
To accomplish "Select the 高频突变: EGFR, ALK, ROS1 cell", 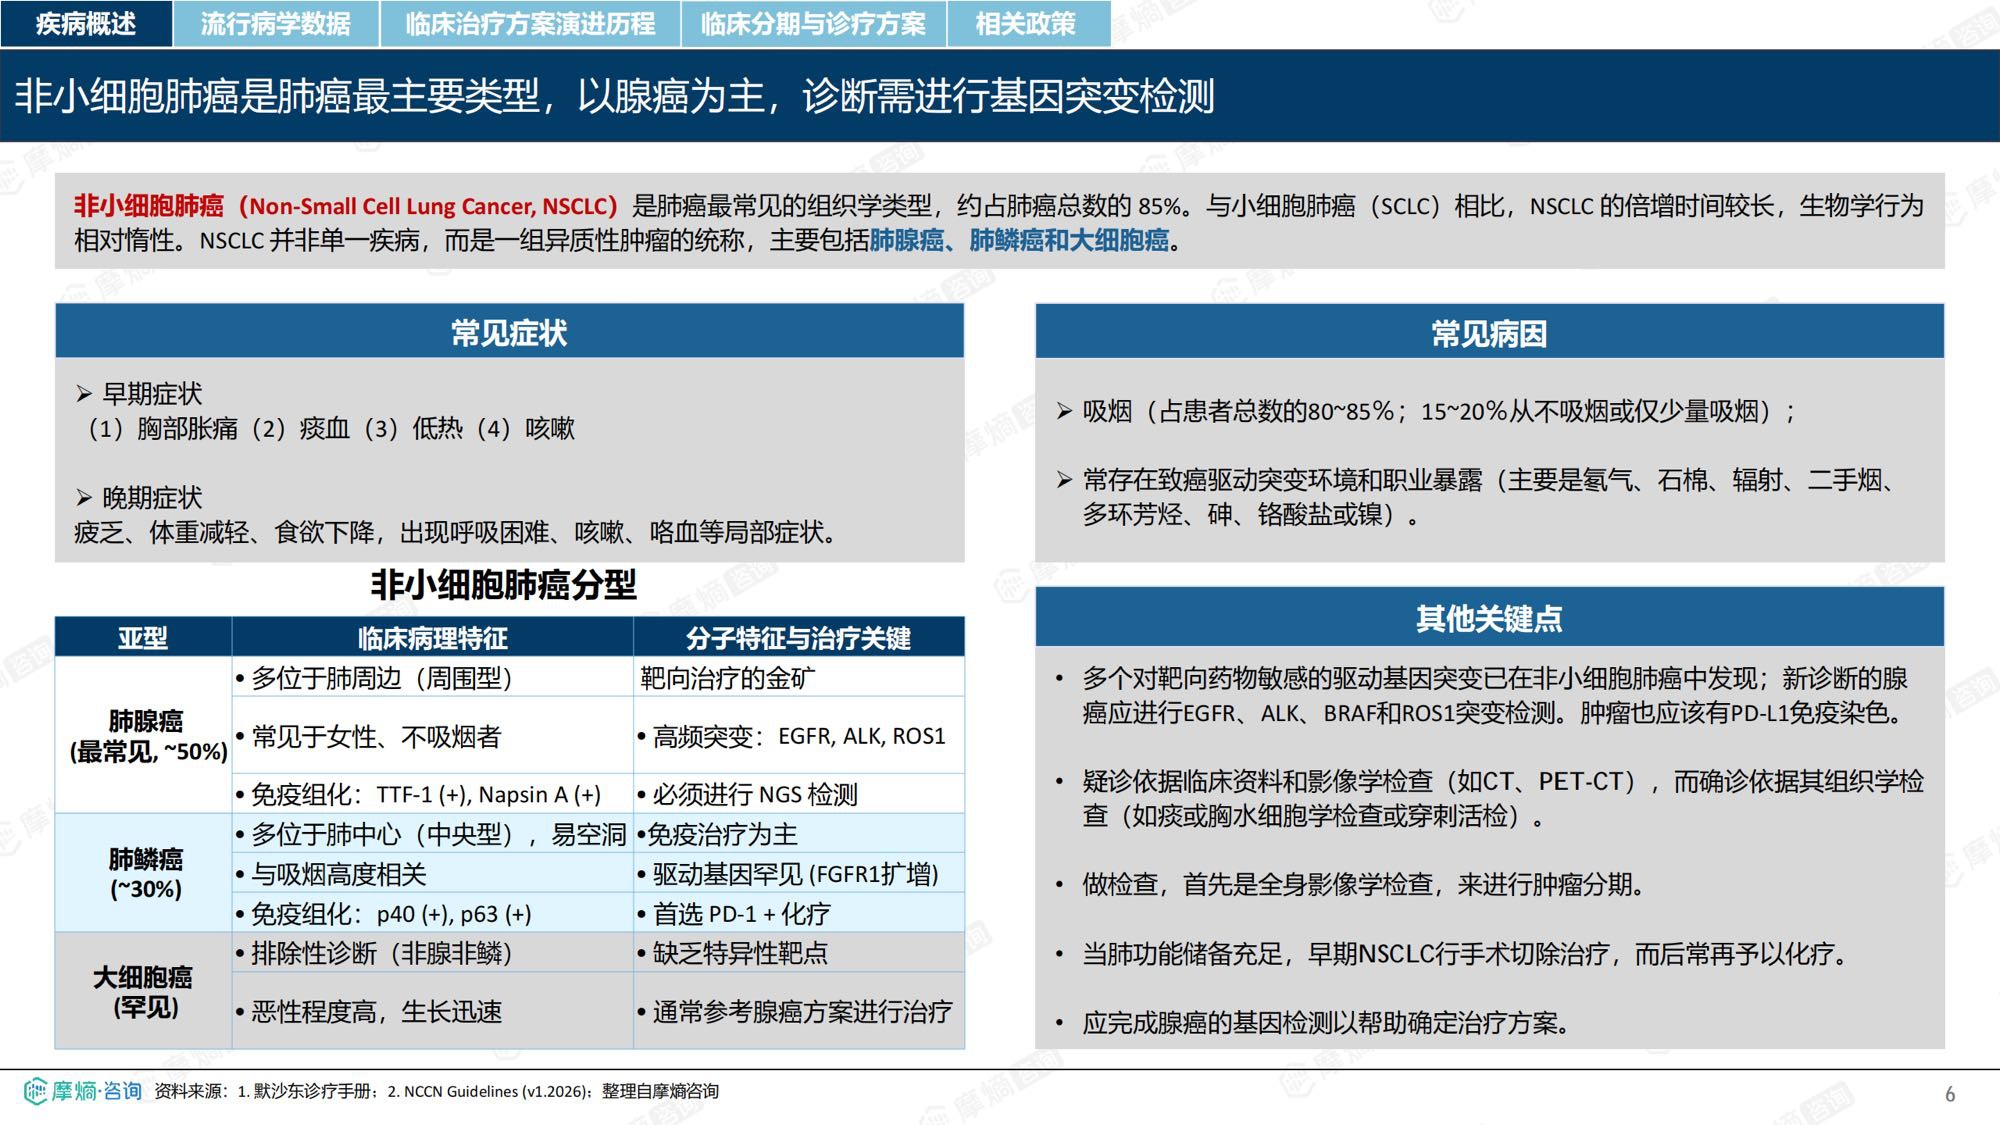I will pos(798,735).
